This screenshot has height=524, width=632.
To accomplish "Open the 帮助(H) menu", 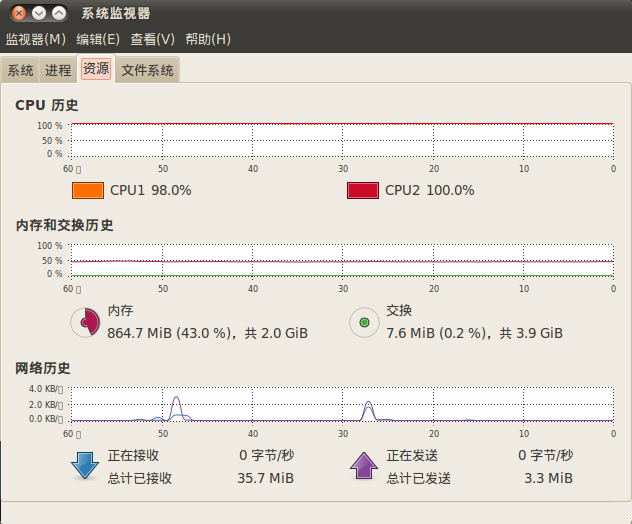I will (x=208, y=39).
